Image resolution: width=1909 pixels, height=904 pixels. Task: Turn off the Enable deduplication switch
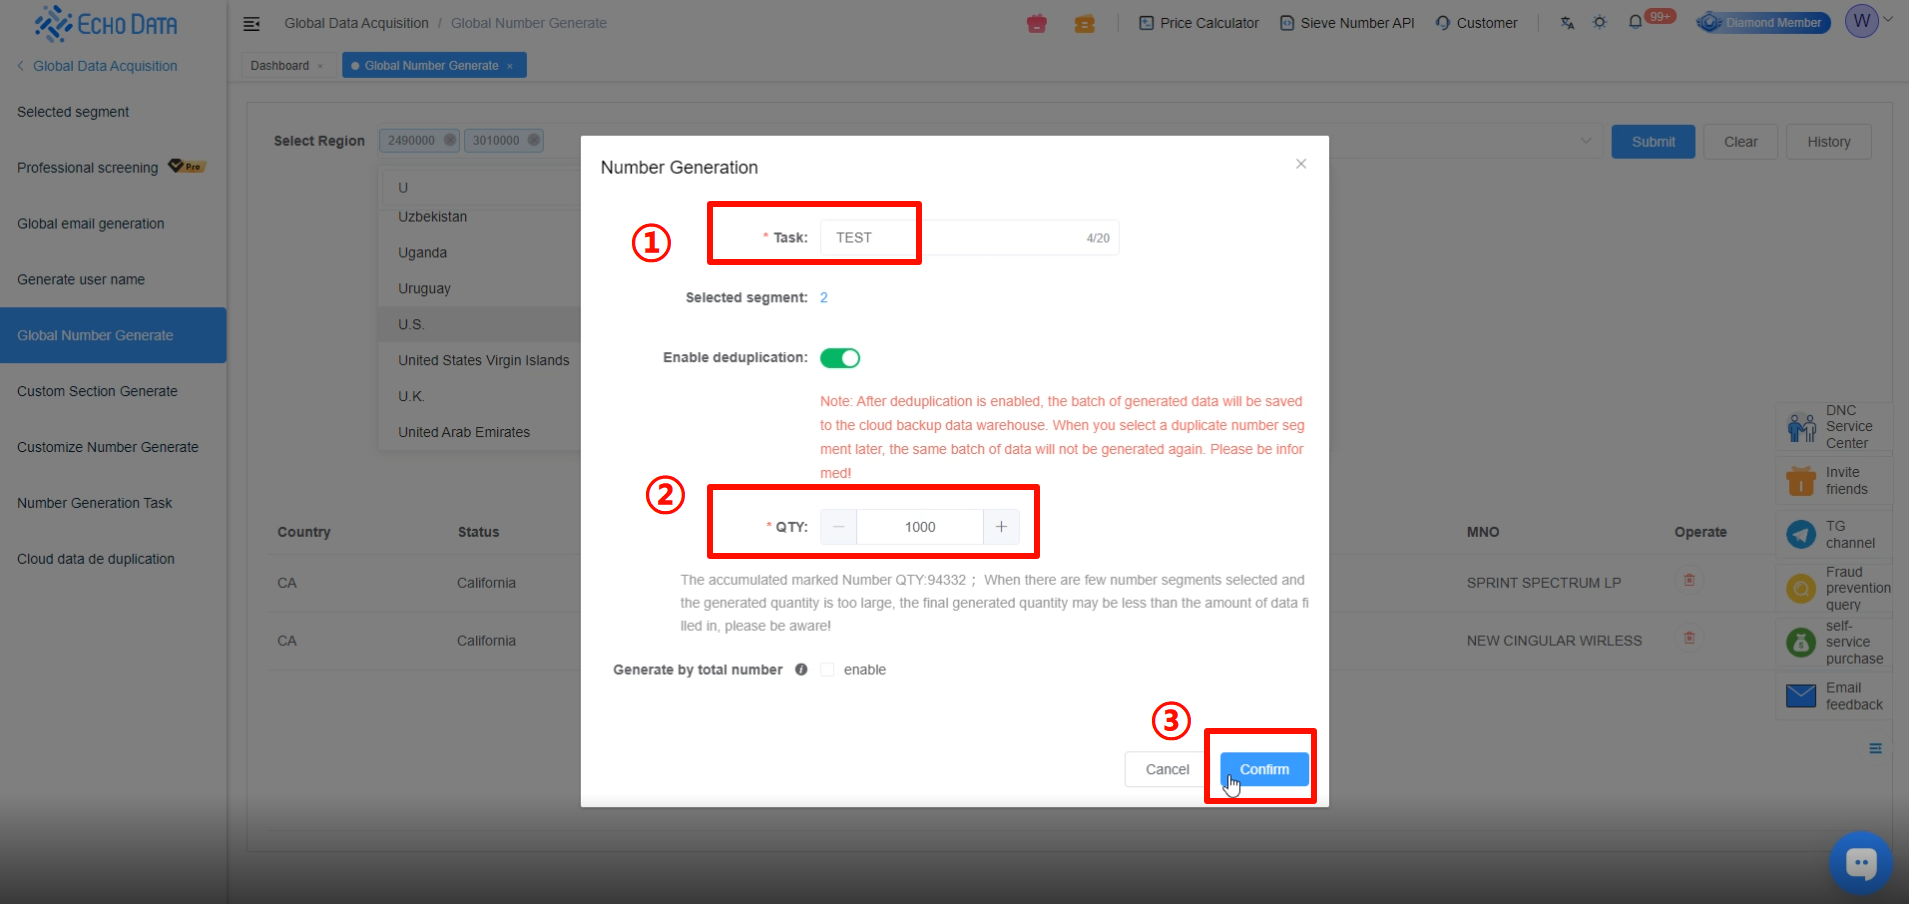pos(840,358)
